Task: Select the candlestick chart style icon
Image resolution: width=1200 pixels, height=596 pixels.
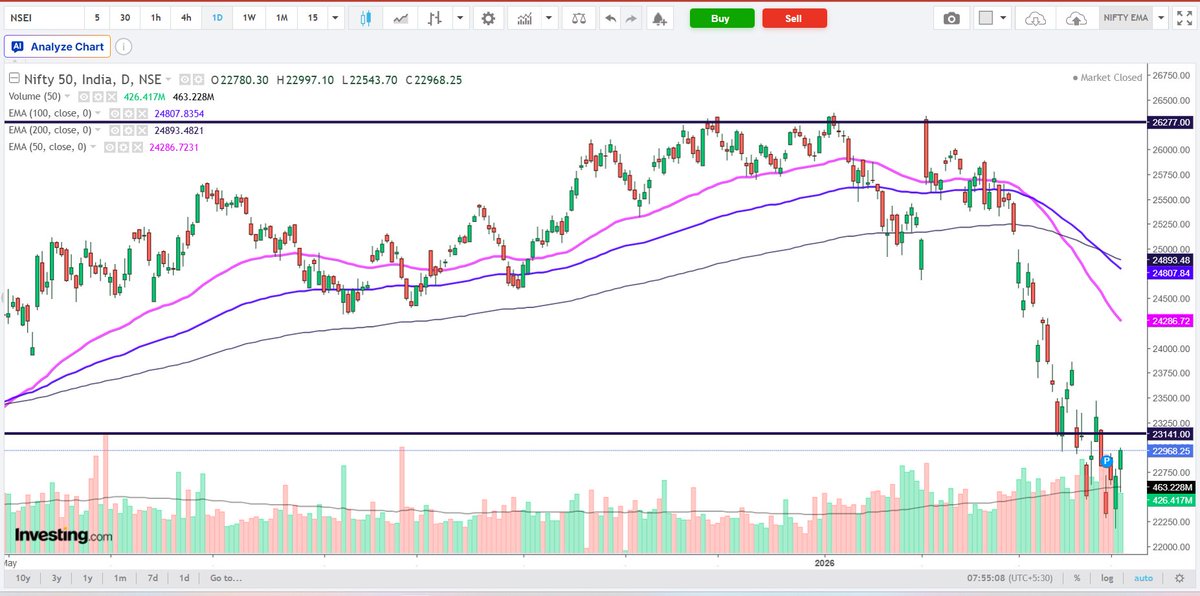Action: (x=364, y=18)
